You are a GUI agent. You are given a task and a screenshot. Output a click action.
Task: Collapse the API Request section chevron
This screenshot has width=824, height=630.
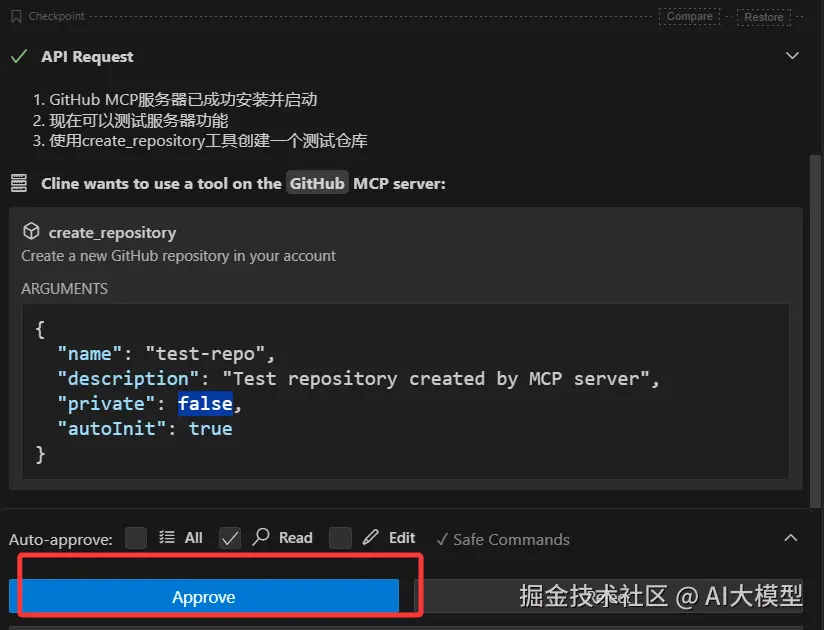tap(792, 56)
